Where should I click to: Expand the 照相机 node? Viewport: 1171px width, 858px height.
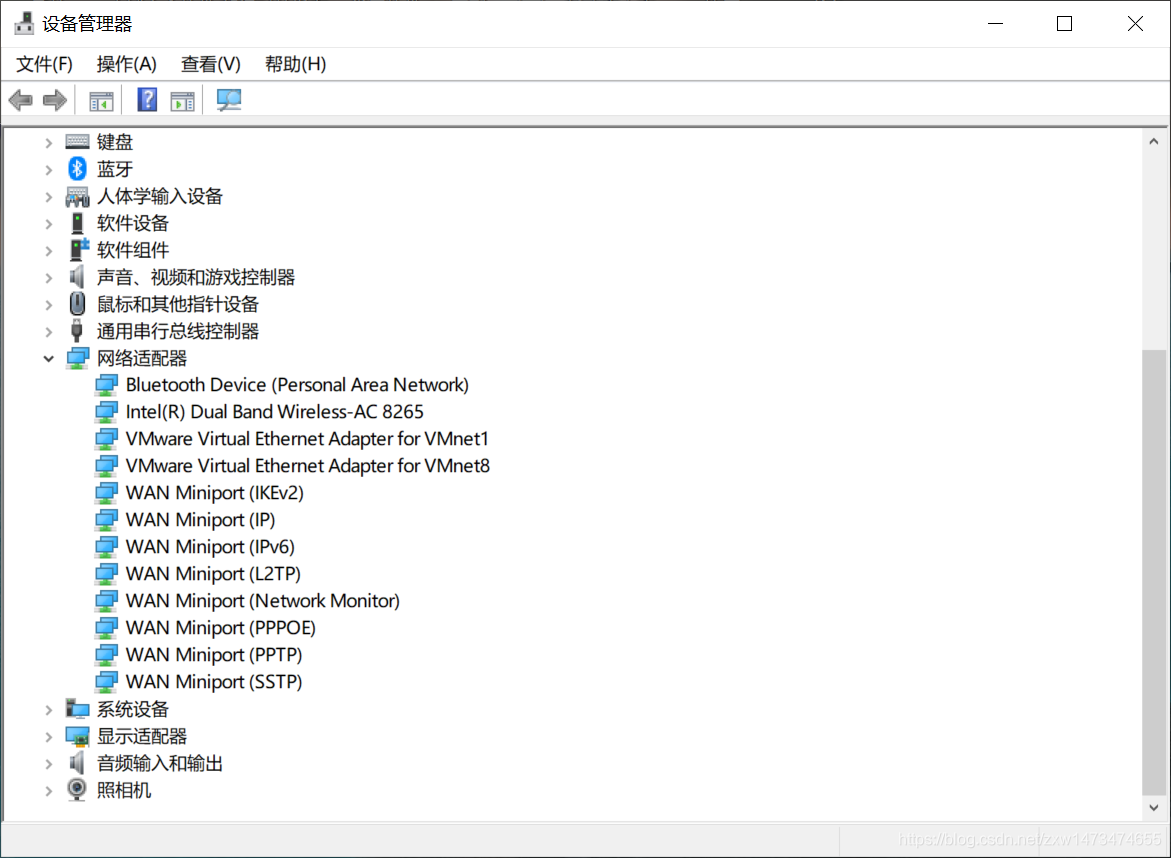pos(49,791)
